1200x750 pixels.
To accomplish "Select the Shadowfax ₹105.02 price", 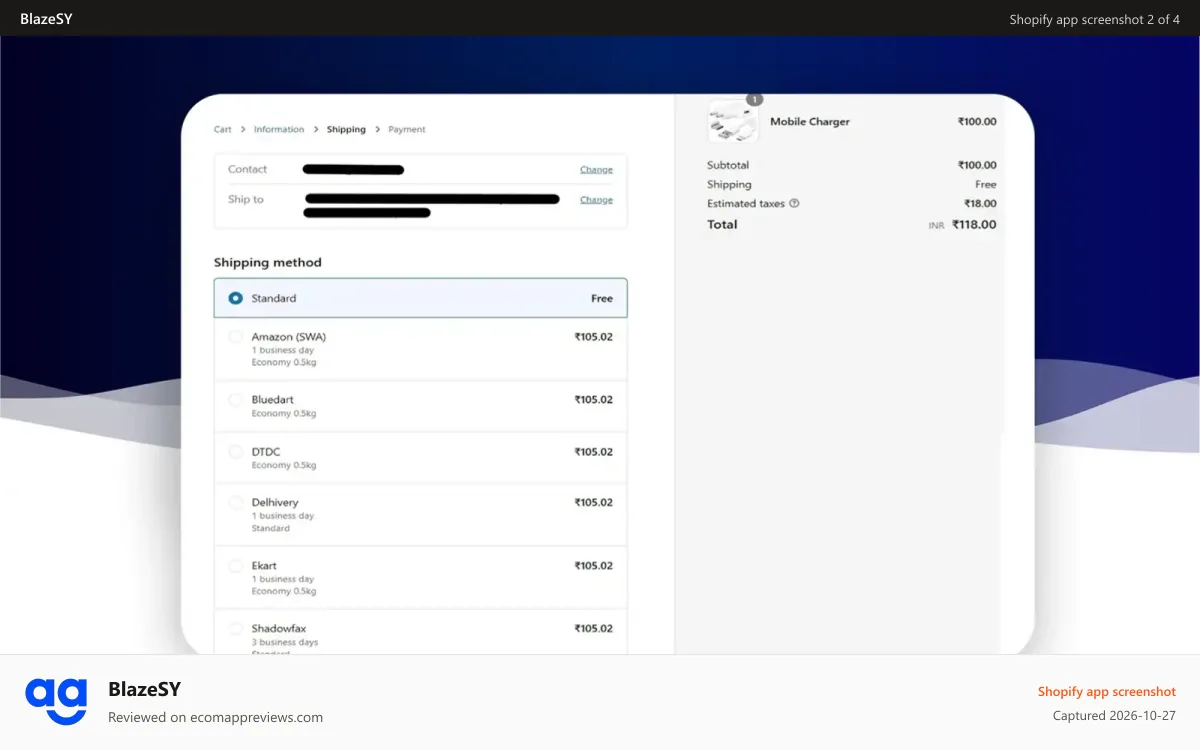I will click(x=593, y=629).
